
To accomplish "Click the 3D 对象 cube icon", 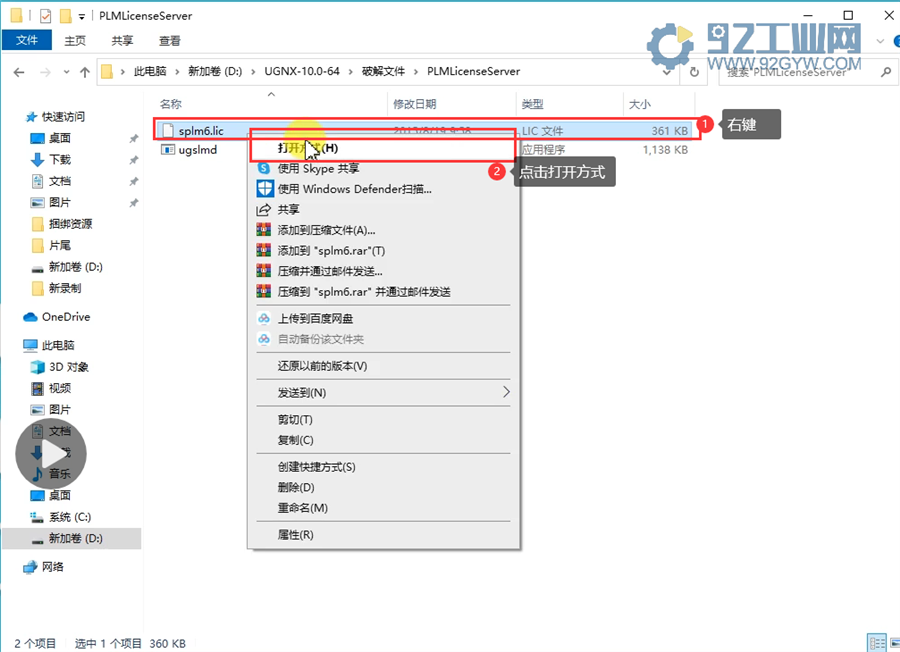I will point(37,367).
